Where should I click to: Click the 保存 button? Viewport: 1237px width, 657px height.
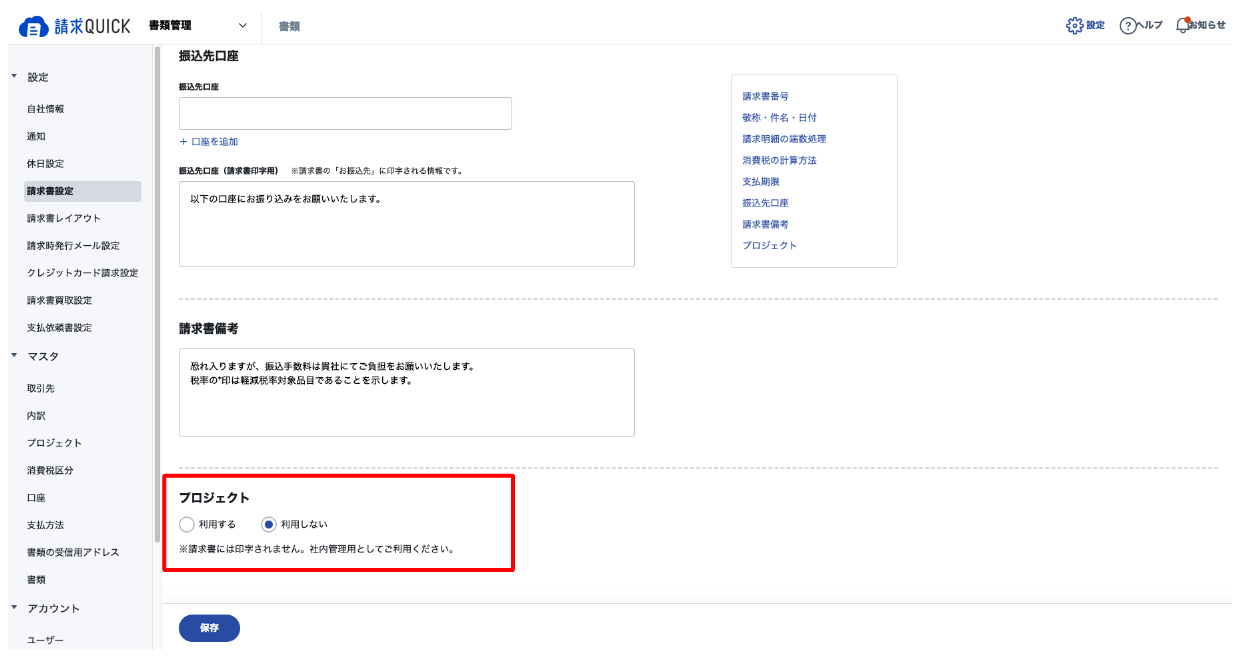pos(209,628)
